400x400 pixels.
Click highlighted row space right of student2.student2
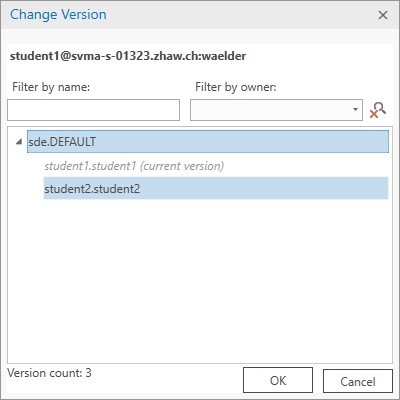tap(263, 188)
